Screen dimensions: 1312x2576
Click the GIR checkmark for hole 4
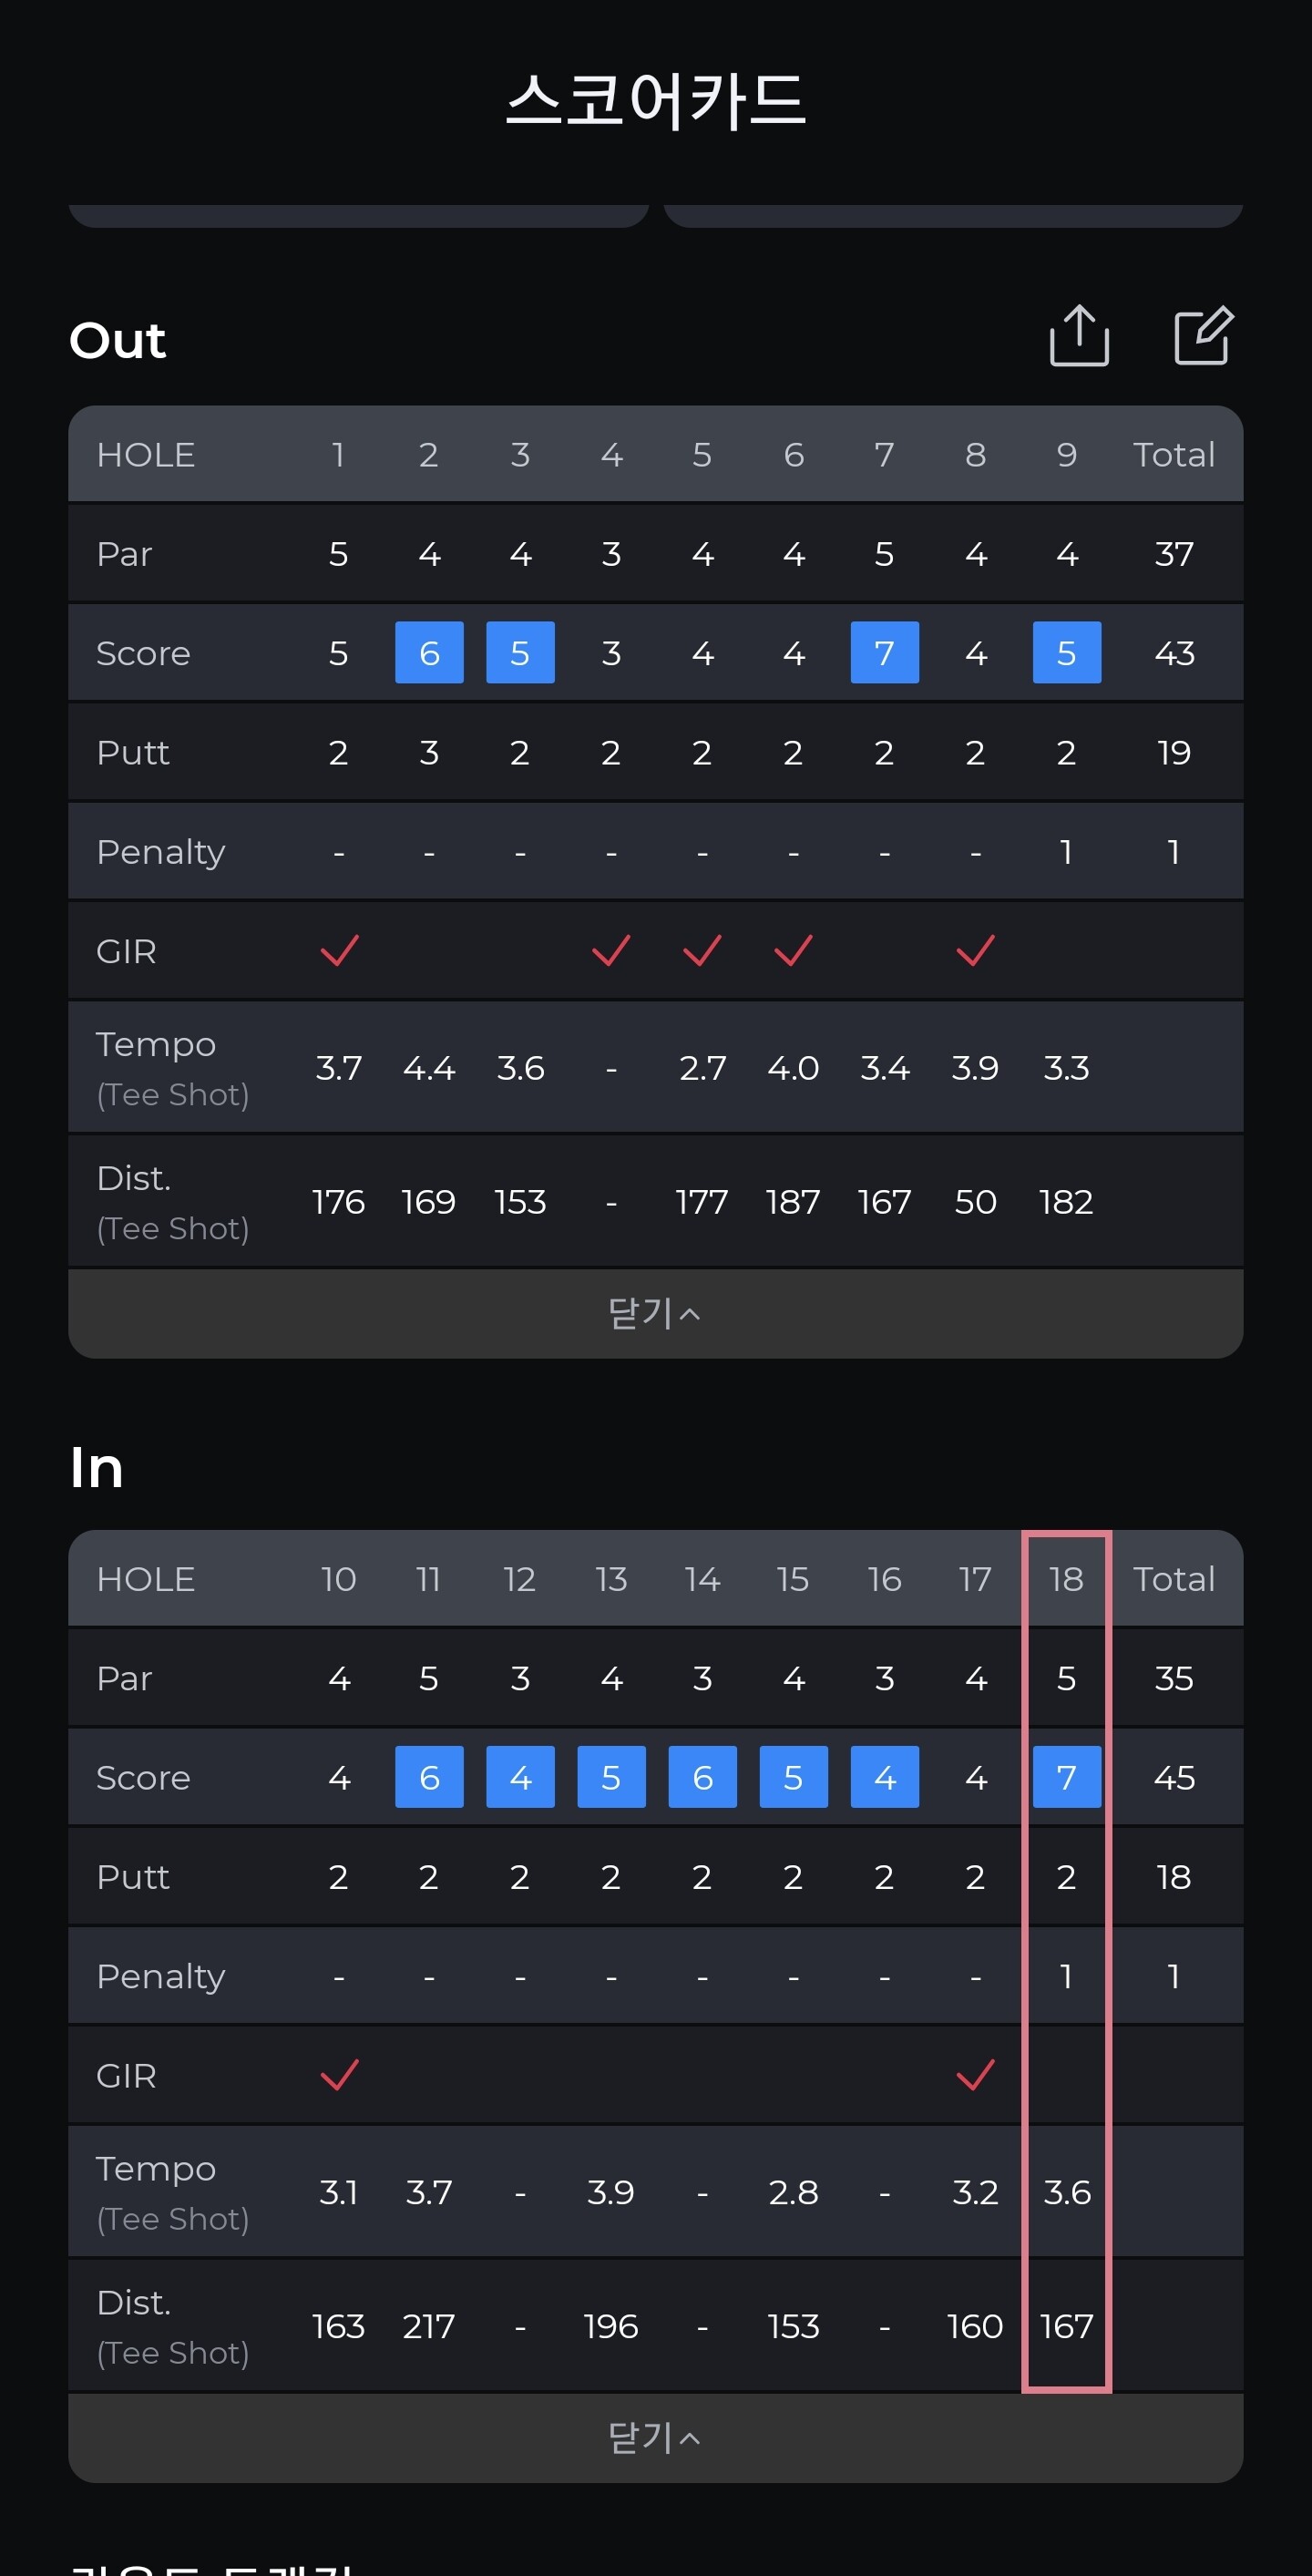(x=611, y=950)
